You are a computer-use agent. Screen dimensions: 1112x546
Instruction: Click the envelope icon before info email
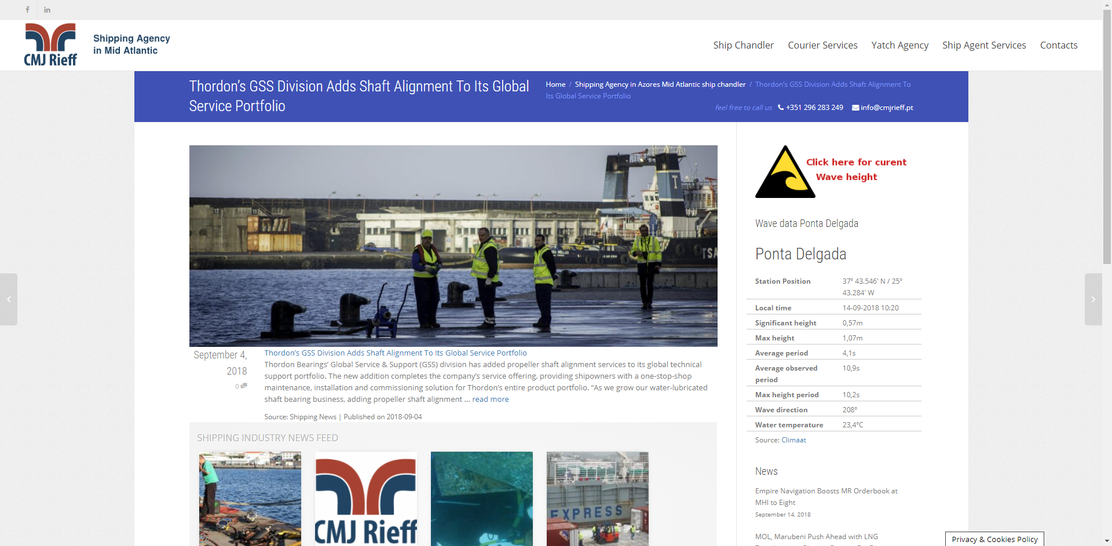point(855,108)
